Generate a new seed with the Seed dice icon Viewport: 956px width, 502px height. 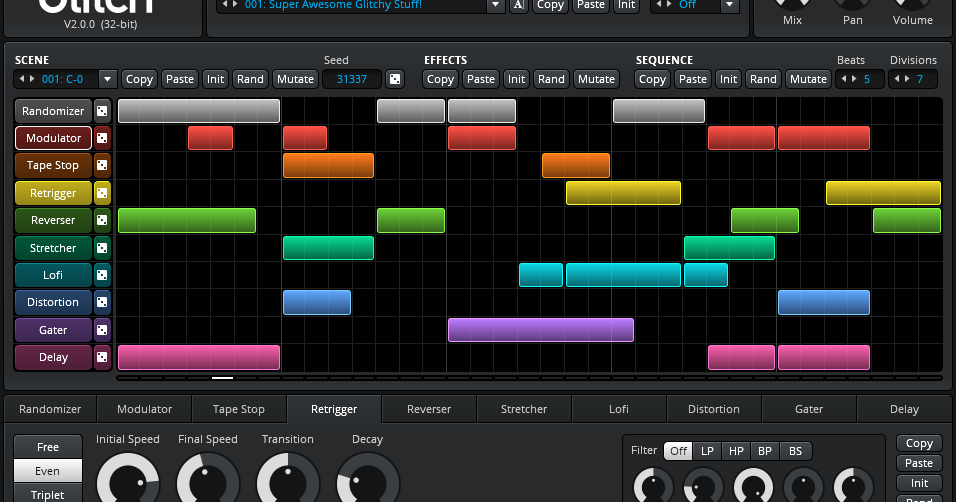click(x=395, y=79)
